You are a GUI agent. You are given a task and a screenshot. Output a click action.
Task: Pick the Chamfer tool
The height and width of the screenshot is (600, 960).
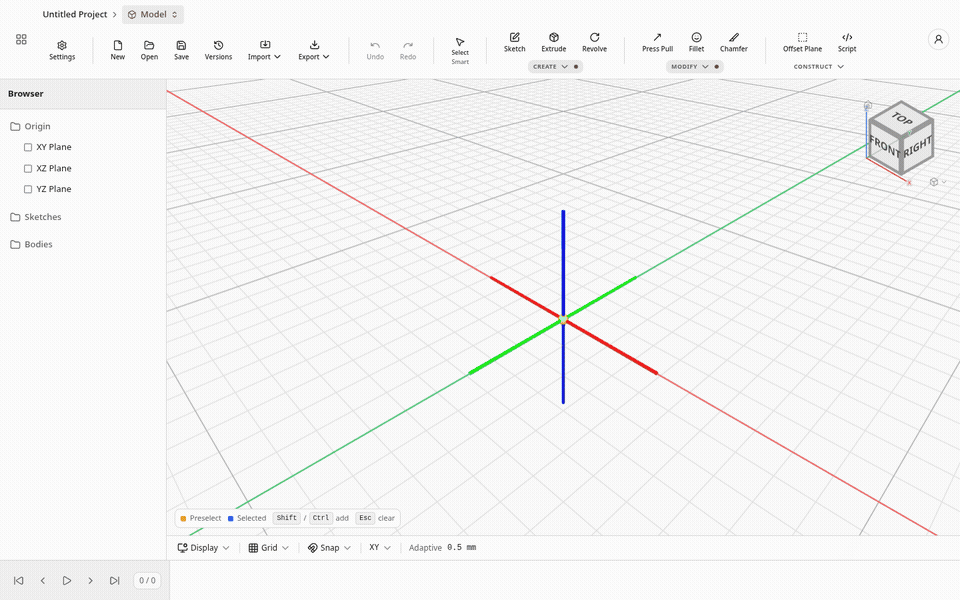(733, 42)
